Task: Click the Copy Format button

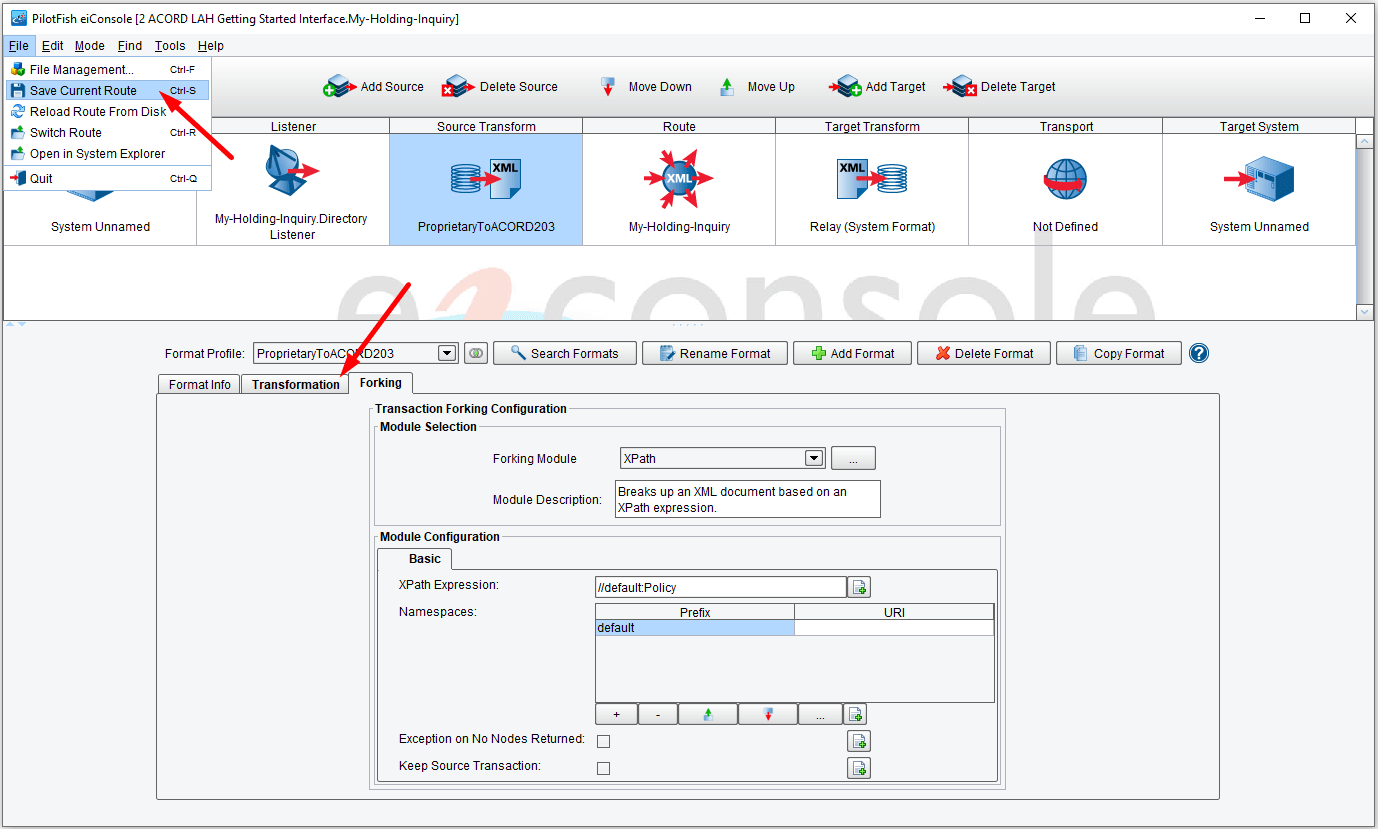Action: (x=1118, y=353)
